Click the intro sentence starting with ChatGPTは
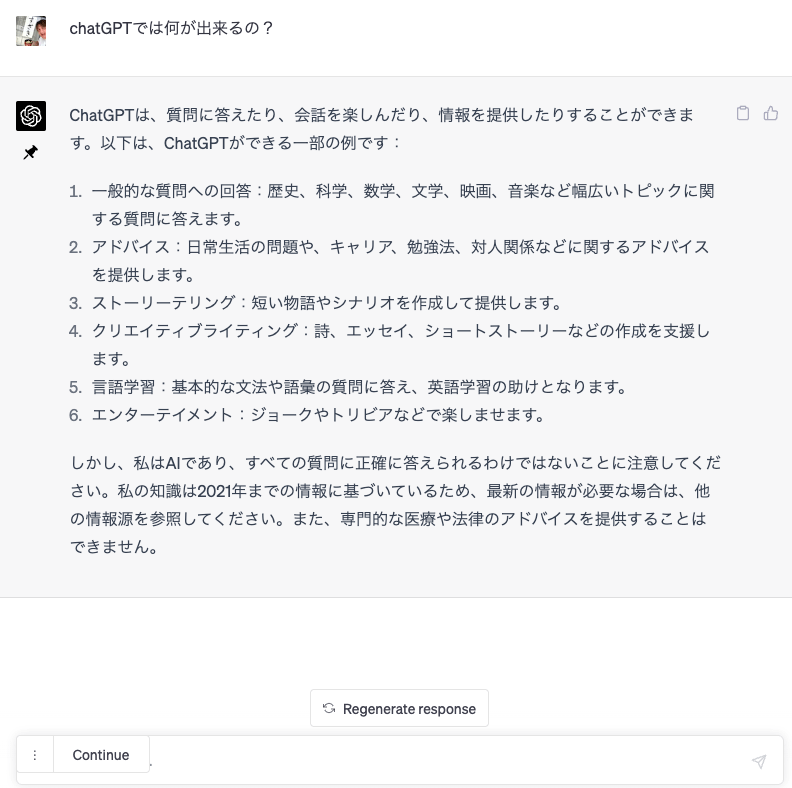 [x=381, y=129]
